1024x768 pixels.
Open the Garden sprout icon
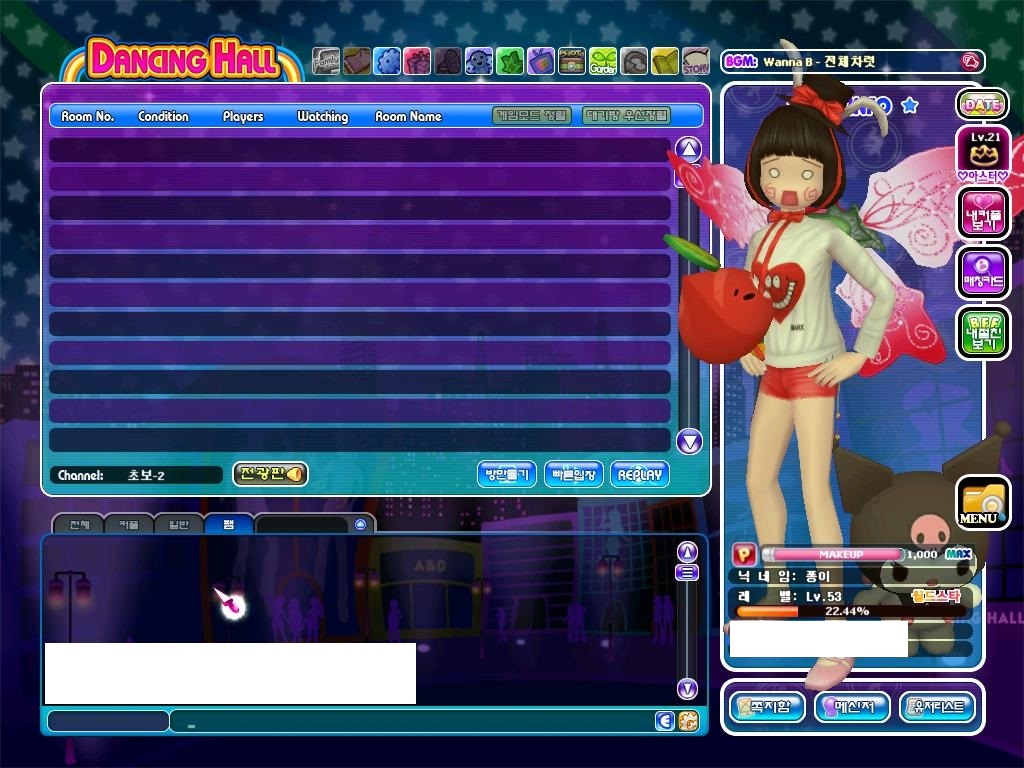click(602, 61)
